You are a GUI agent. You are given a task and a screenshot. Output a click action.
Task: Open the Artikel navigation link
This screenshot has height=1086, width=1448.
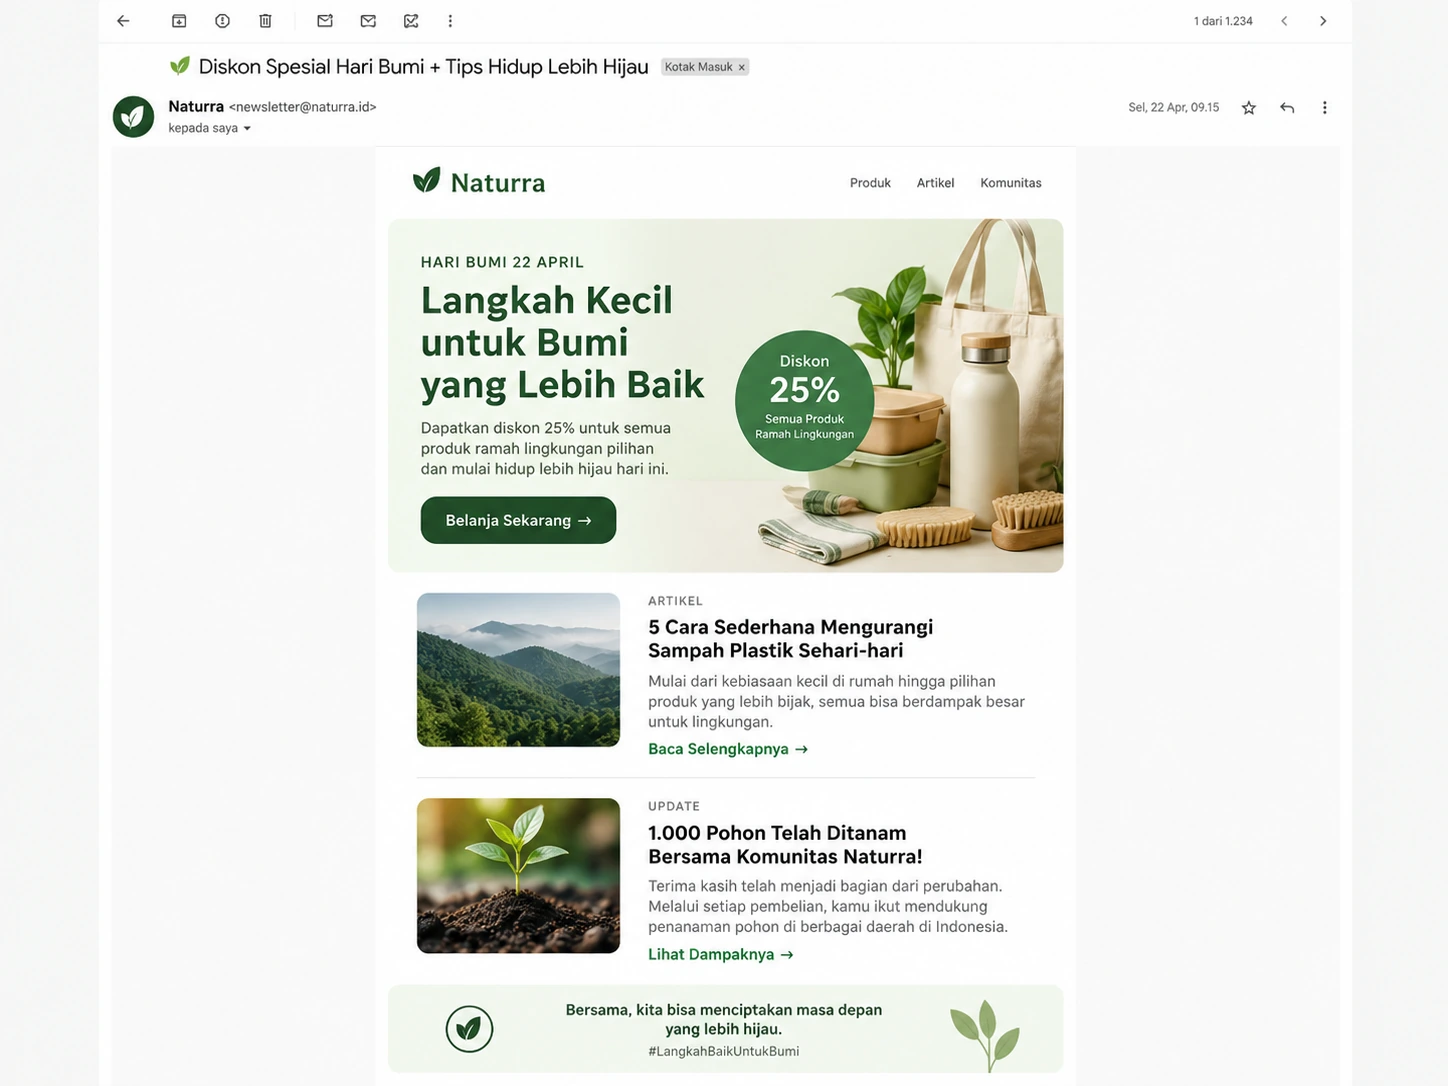pos(936,183)
